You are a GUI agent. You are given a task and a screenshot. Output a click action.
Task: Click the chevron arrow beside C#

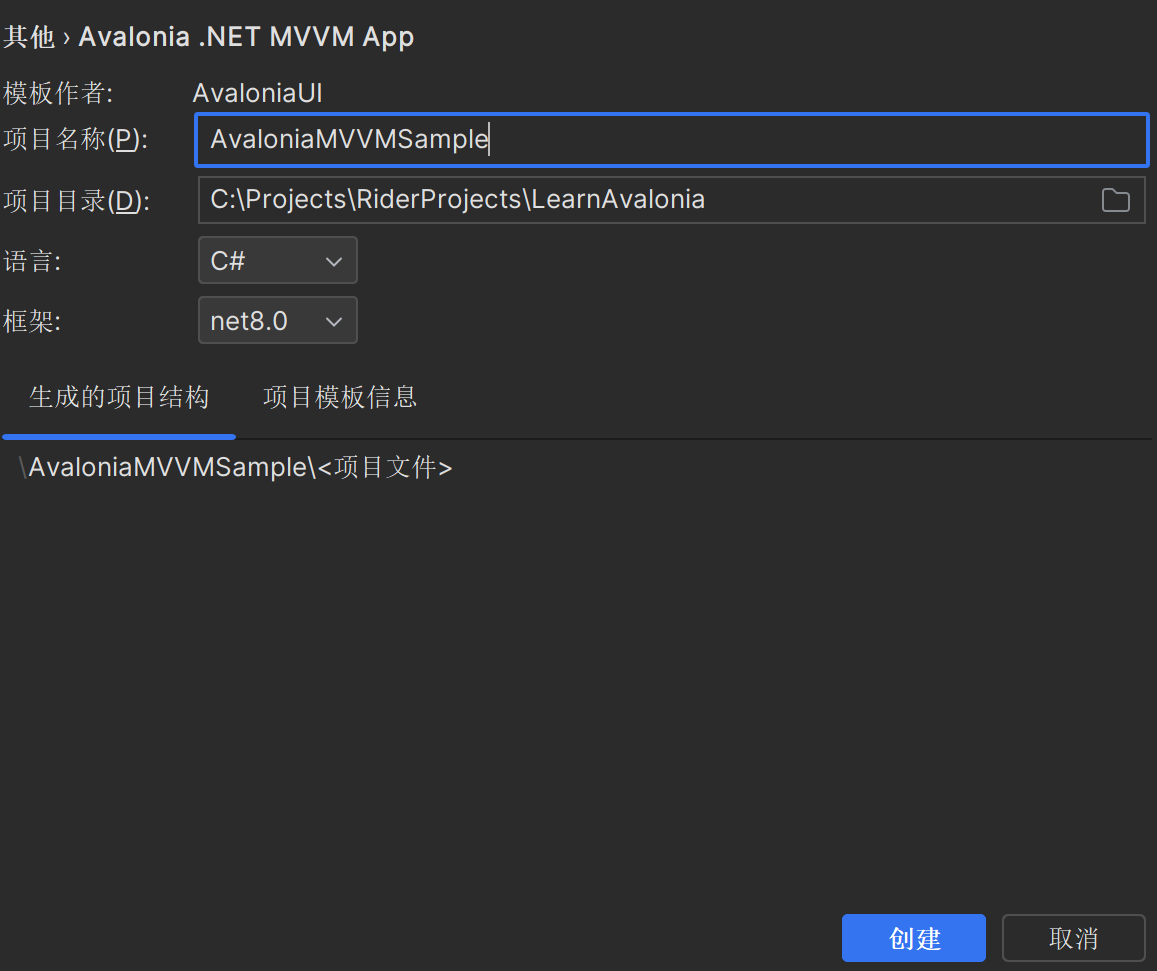point(334,261)
